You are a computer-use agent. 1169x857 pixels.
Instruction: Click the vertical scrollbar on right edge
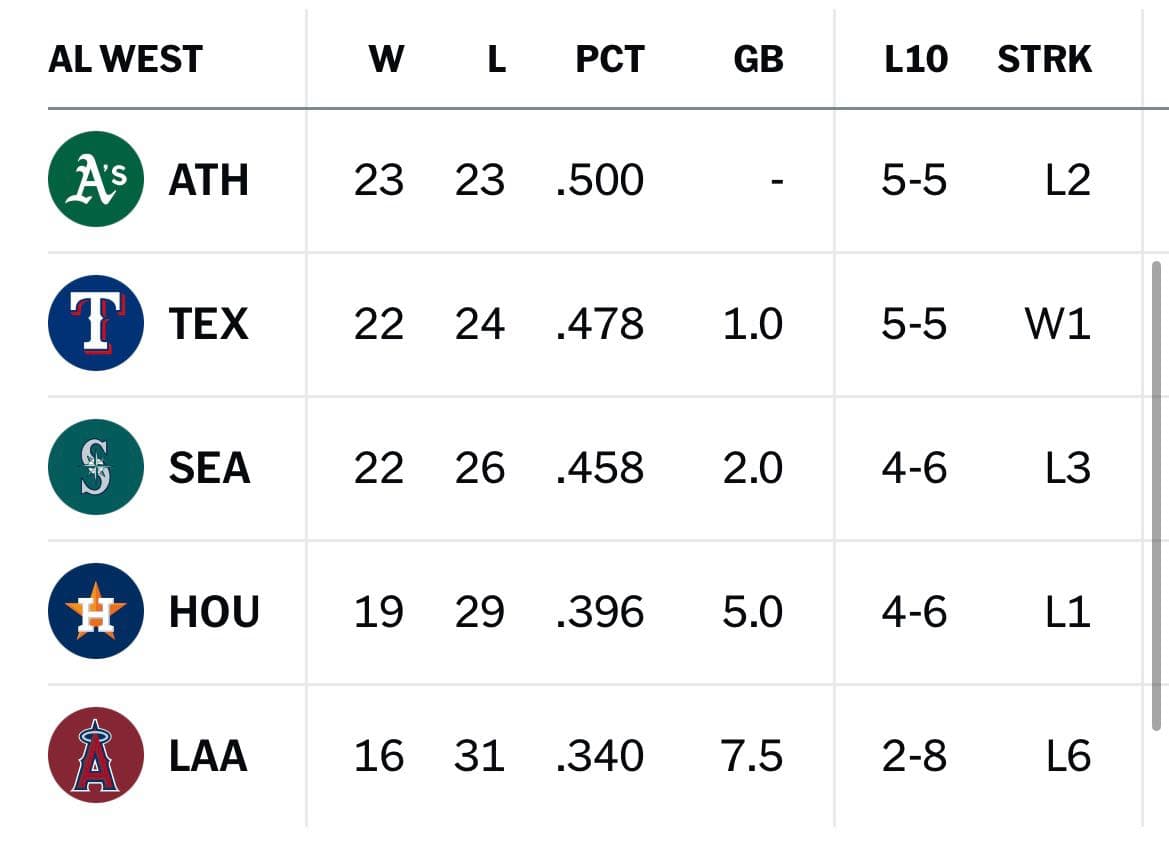(x=1156, y=496)
